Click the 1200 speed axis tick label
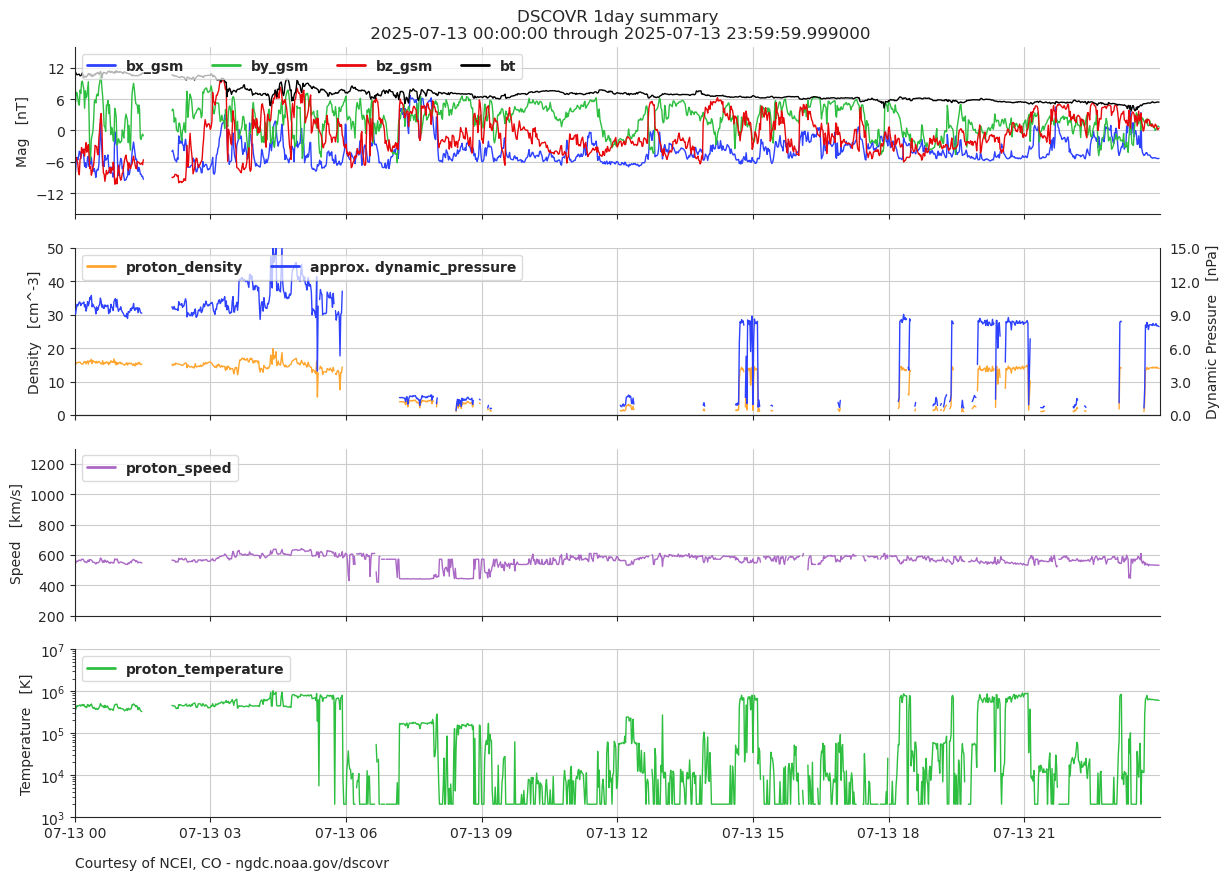1230x880 pixels. [49, 464]
